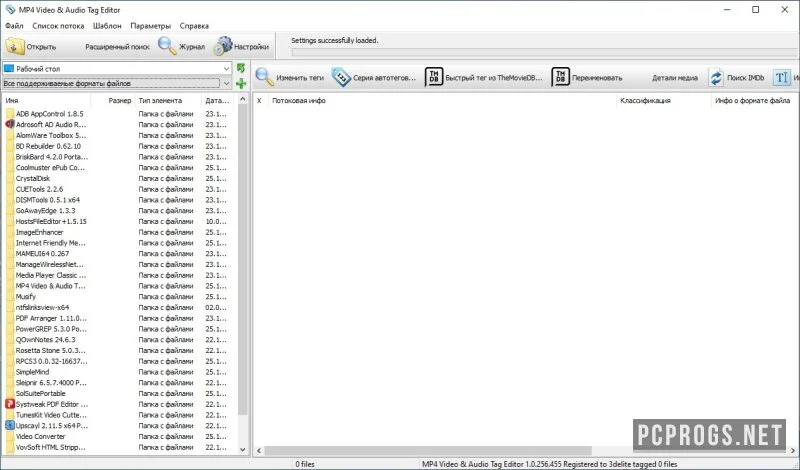
Task: Sort by Тип элемента column header
Action: click(168, 101)
